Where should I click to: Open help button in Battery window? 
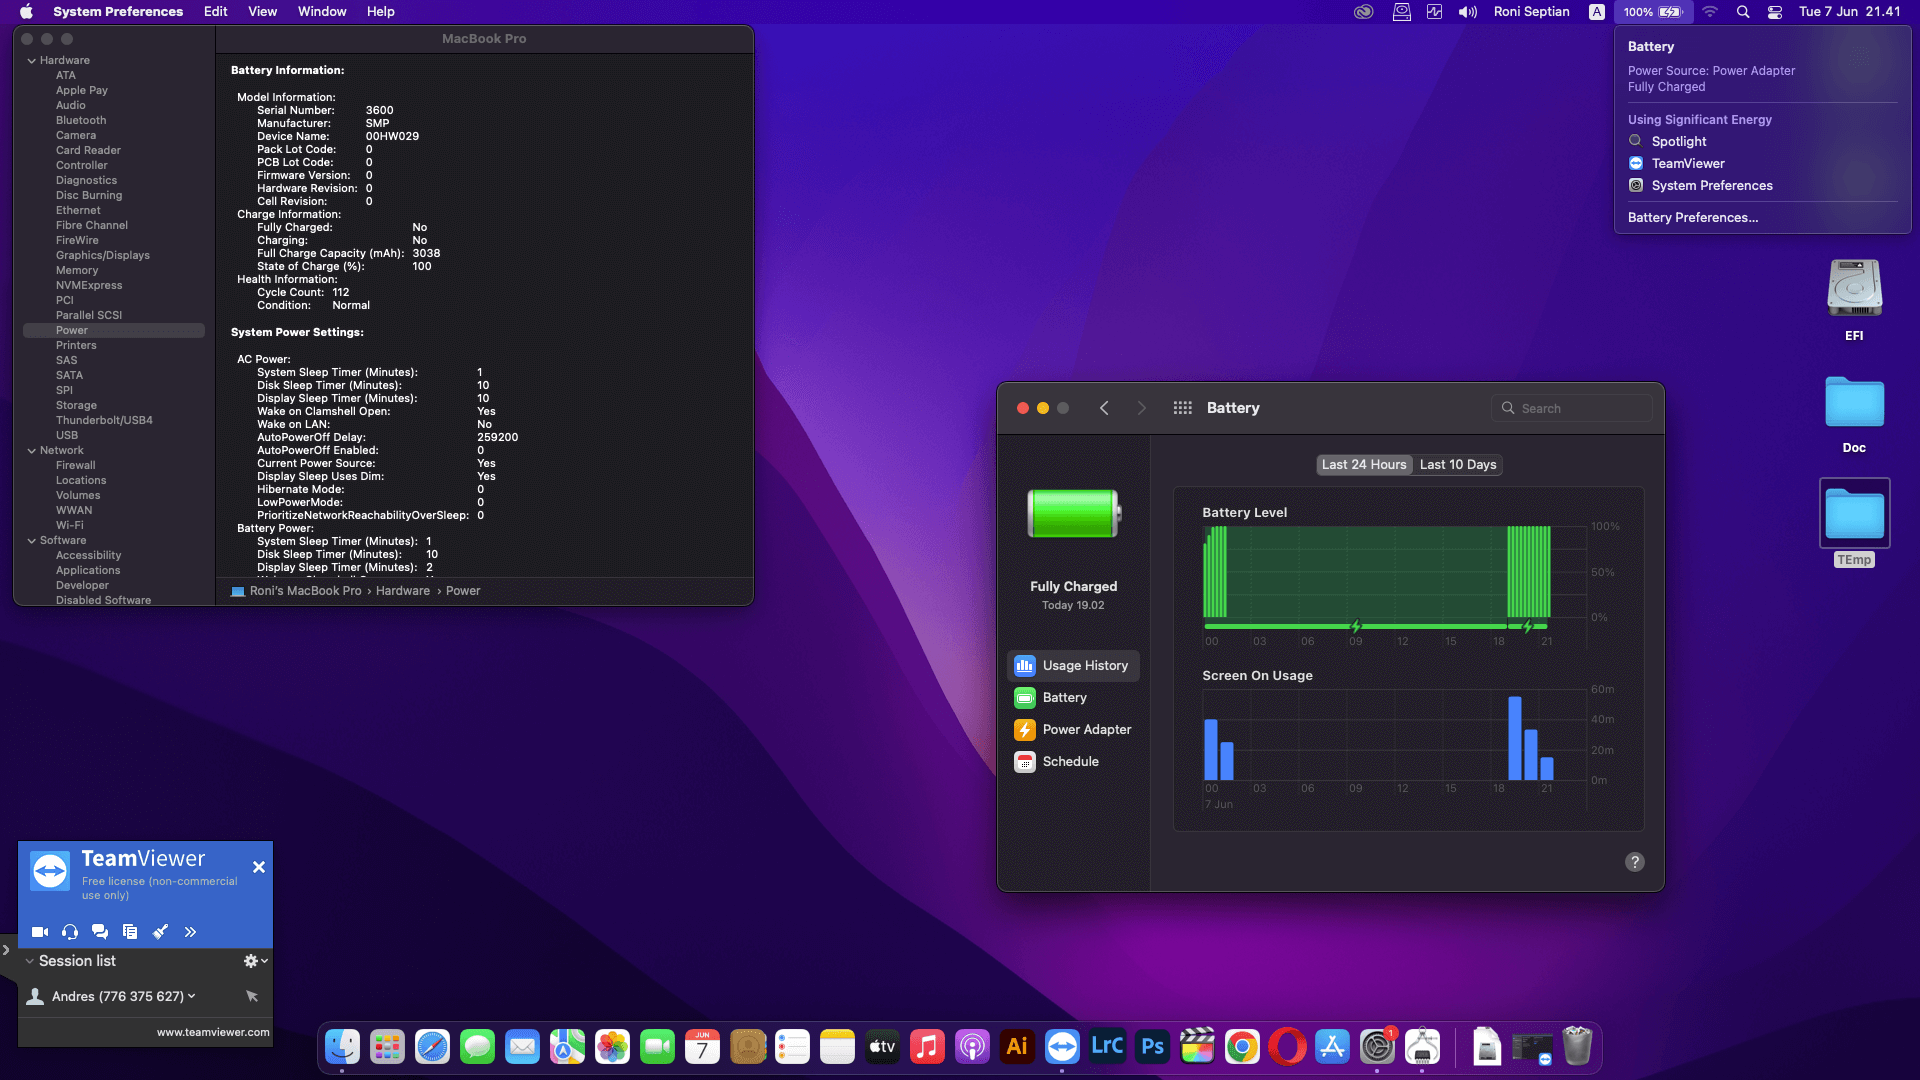[1635, 862]
